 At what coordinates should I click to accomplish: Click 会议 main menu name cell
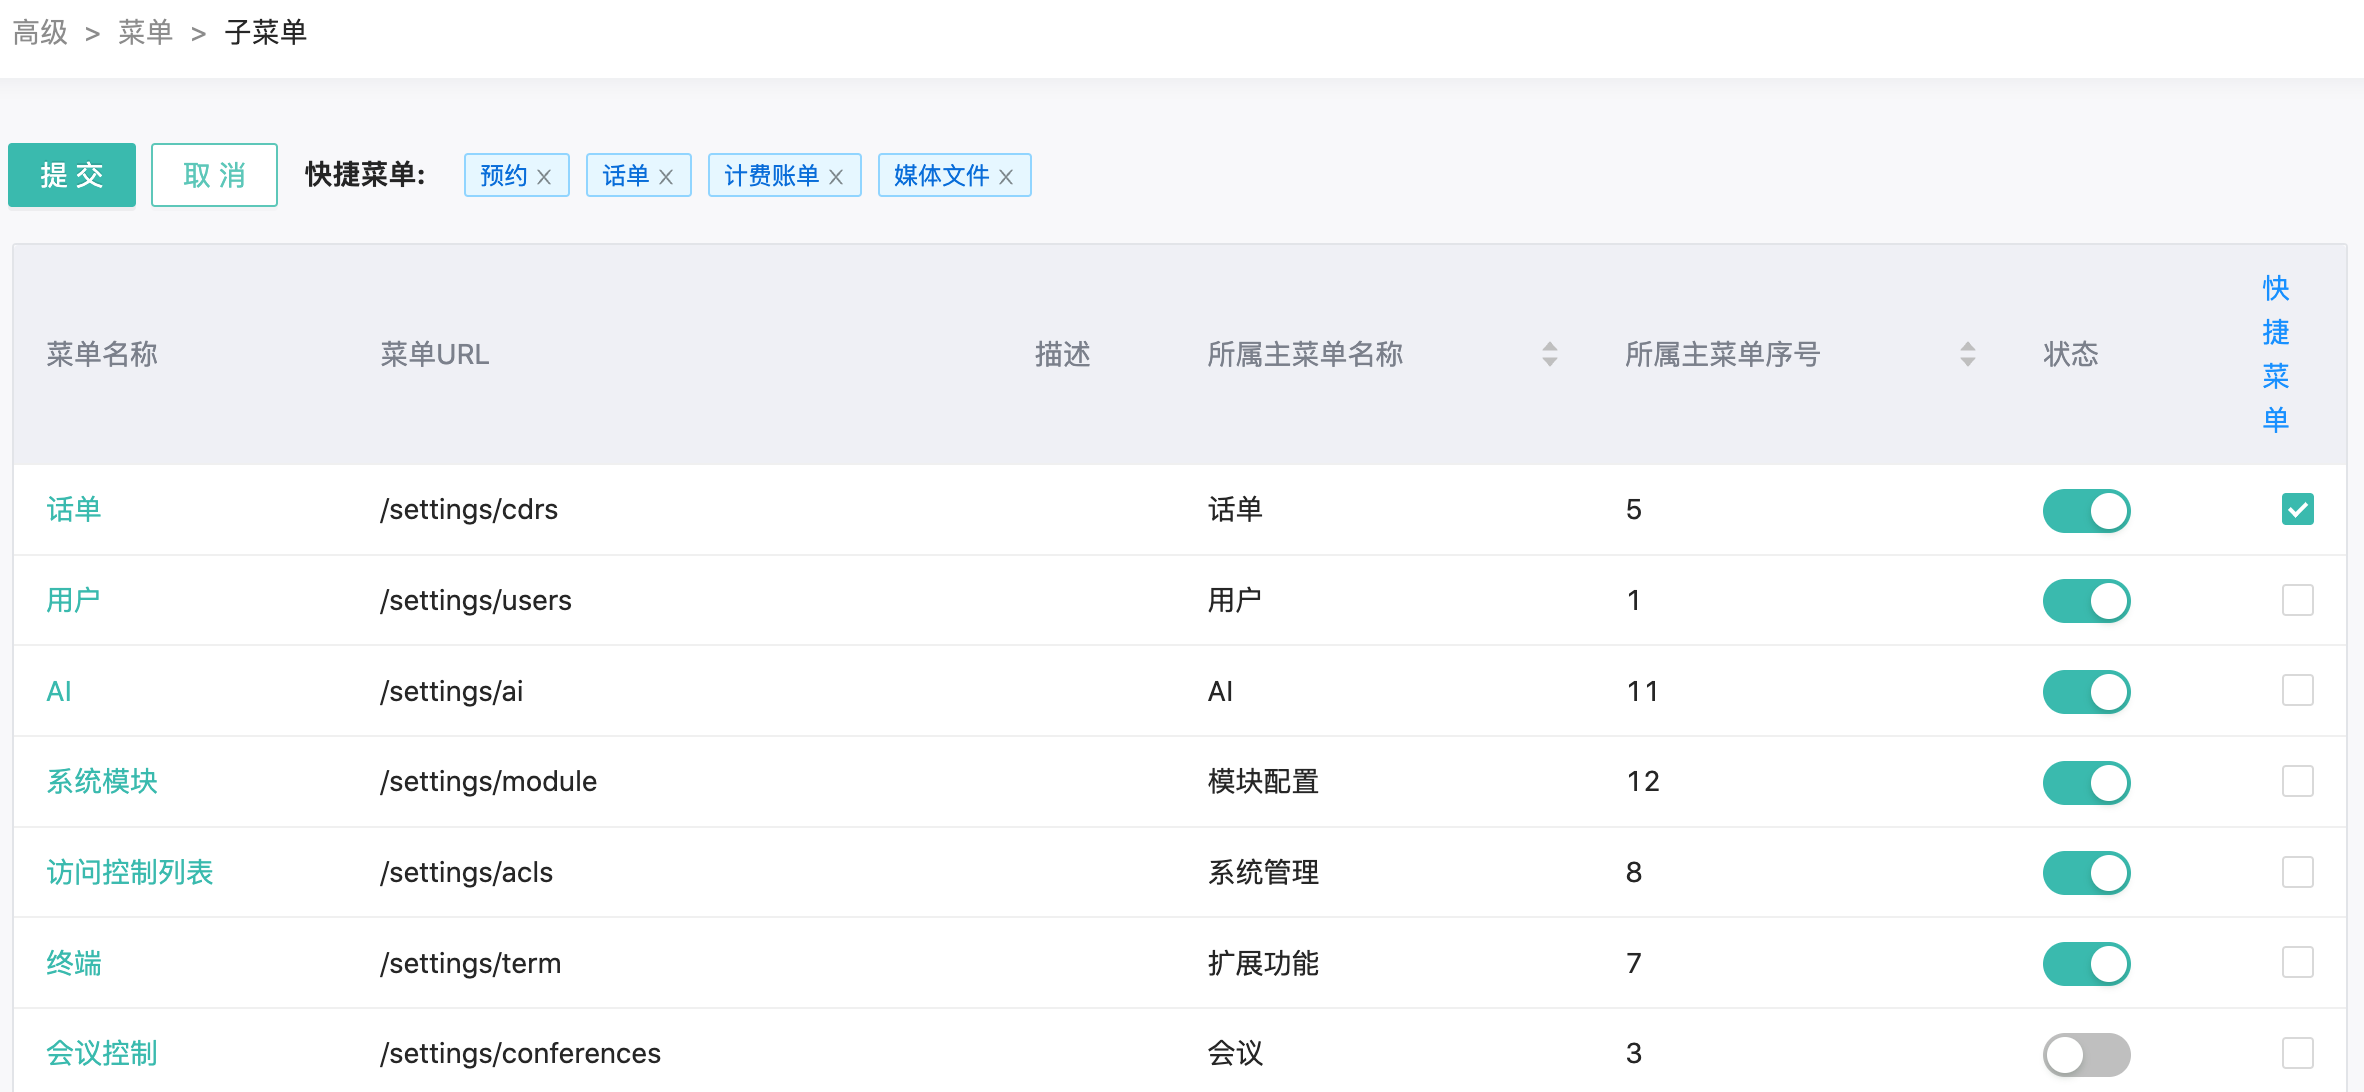coord(1236,1053)
